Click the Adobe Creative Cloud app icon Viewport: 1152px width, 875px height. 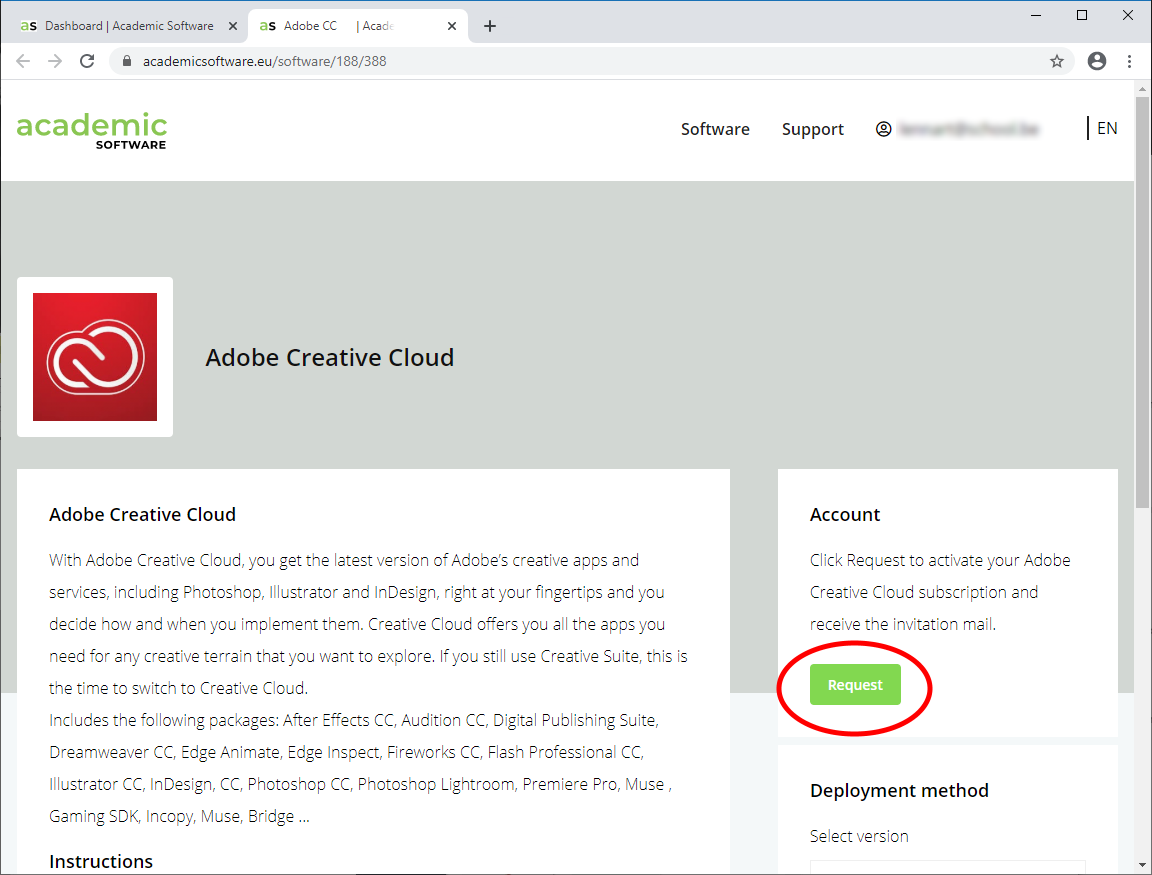click(95, 357)
